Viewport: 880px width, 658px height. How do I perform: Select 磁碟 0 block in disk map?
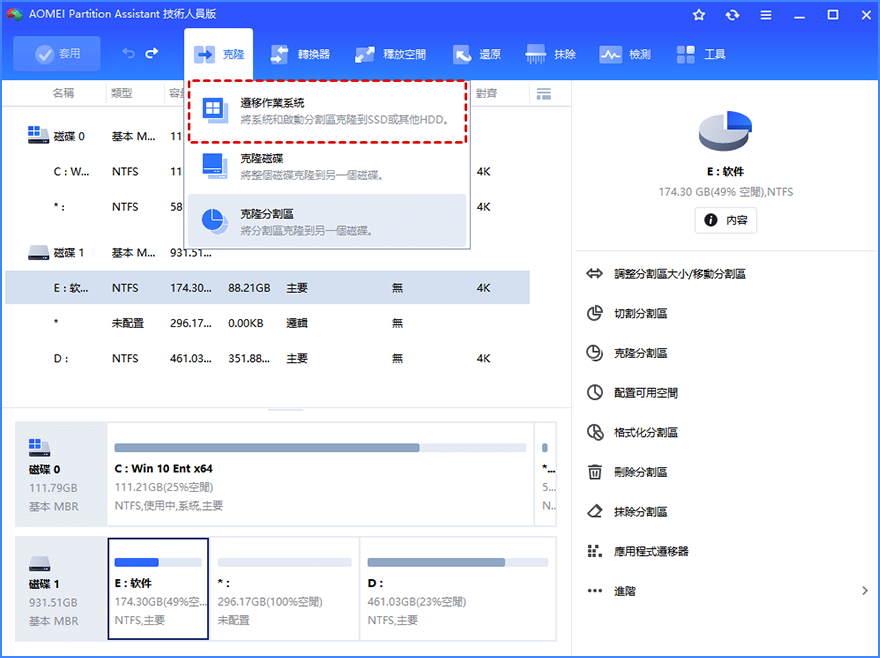[61, 474]
